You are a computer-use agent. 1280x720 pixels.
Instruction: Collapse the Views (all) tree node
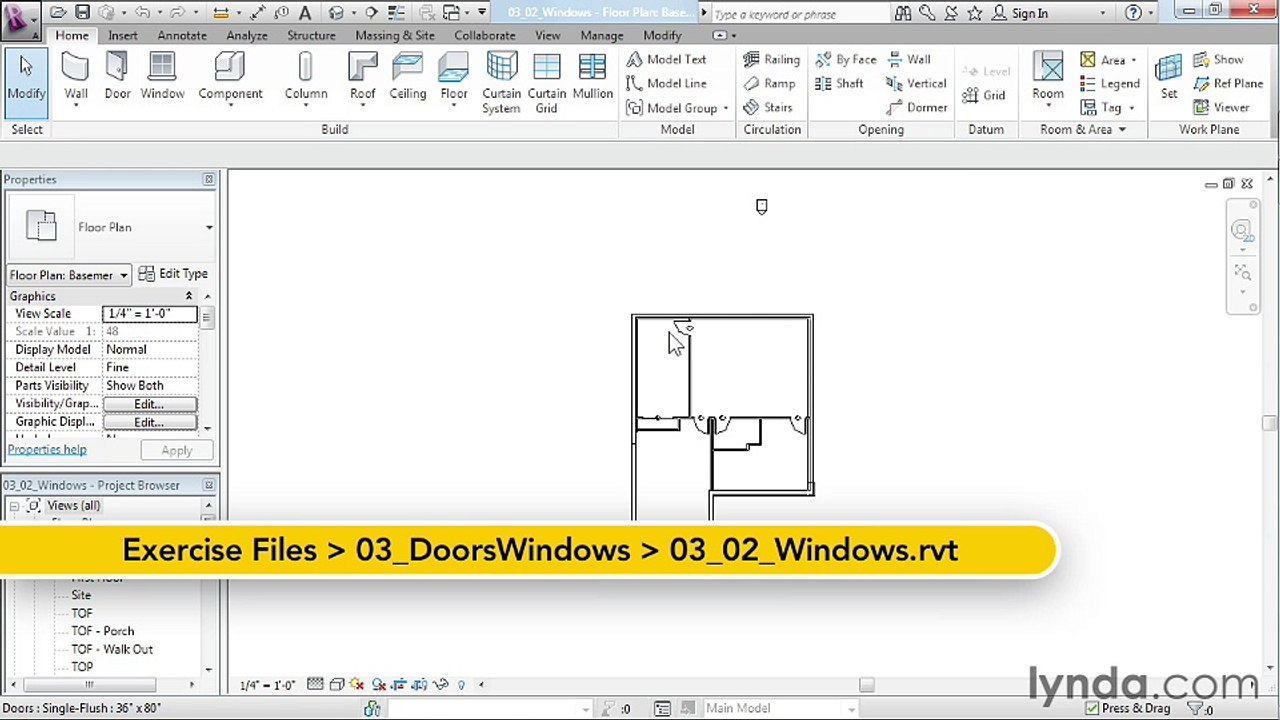(x=15, y=506)
